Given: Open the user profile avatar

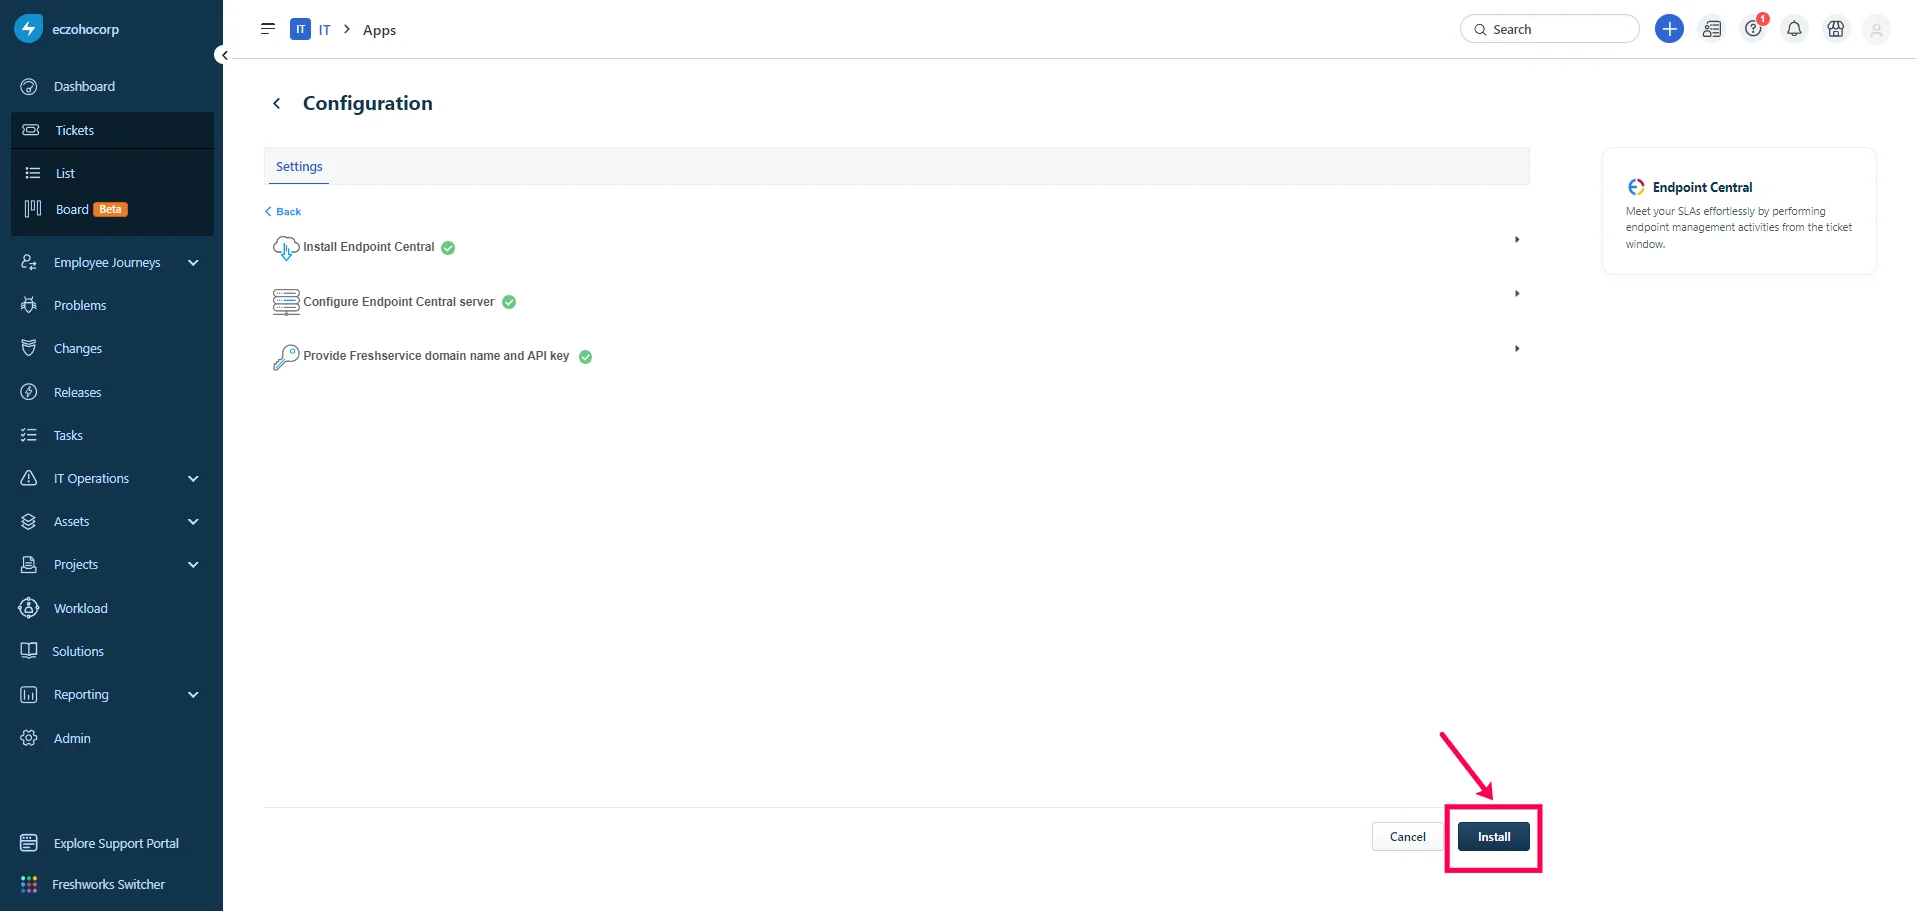Looking at the screenshot, I should [1877, 30].
